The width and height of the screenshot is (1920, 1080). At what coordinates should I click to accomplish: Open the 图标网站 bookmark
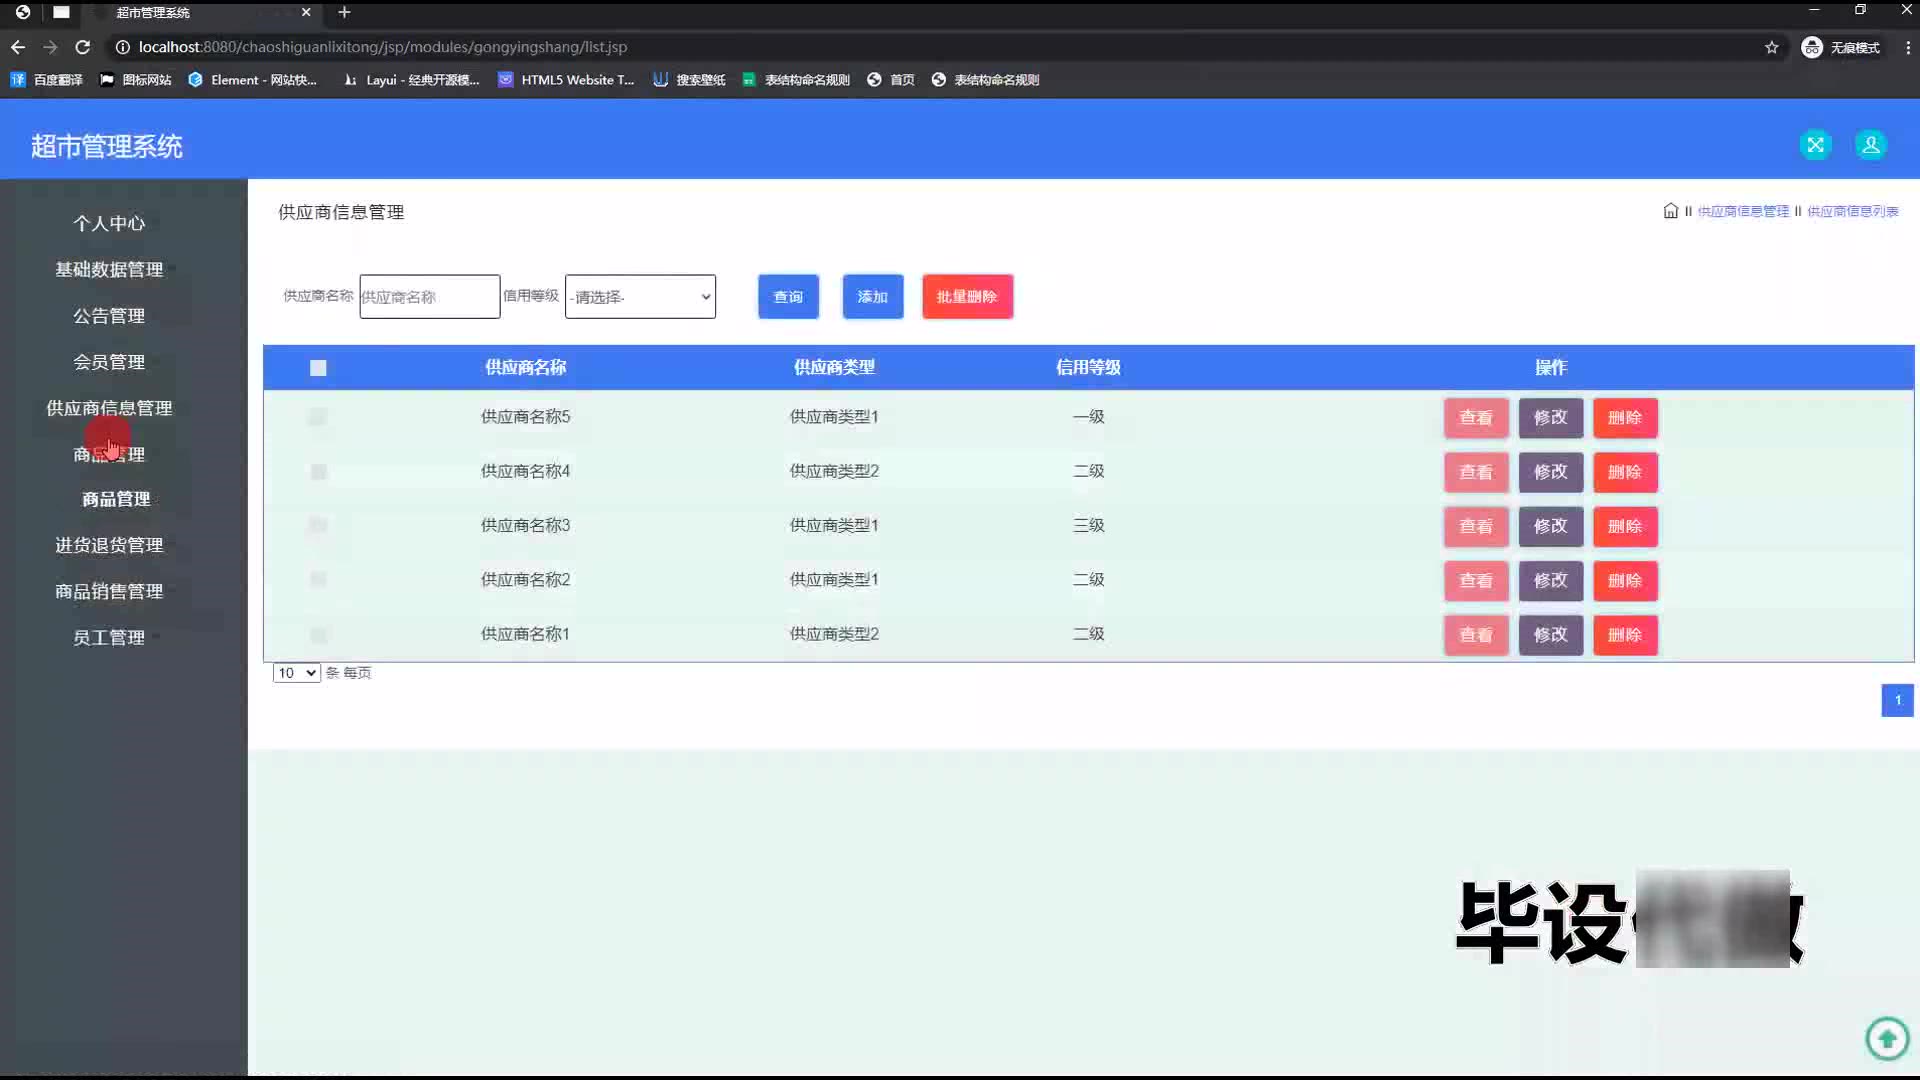click(136, 80)
